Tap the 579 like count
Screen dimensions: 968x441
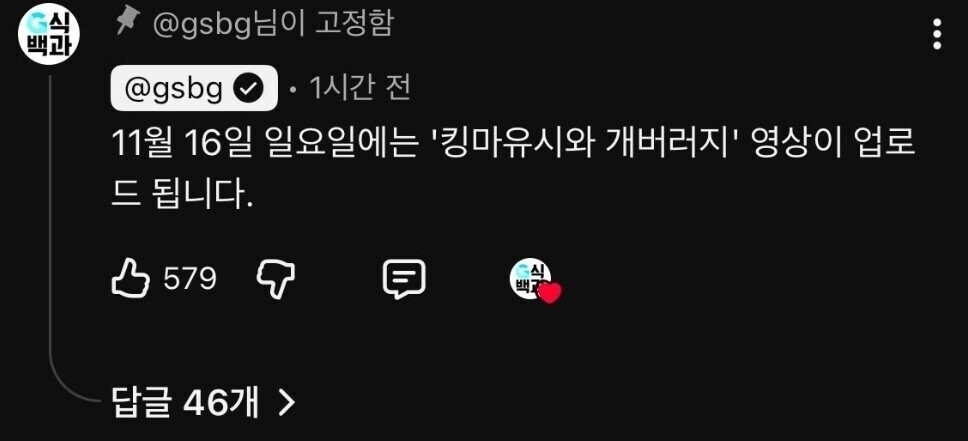(190, 279)
